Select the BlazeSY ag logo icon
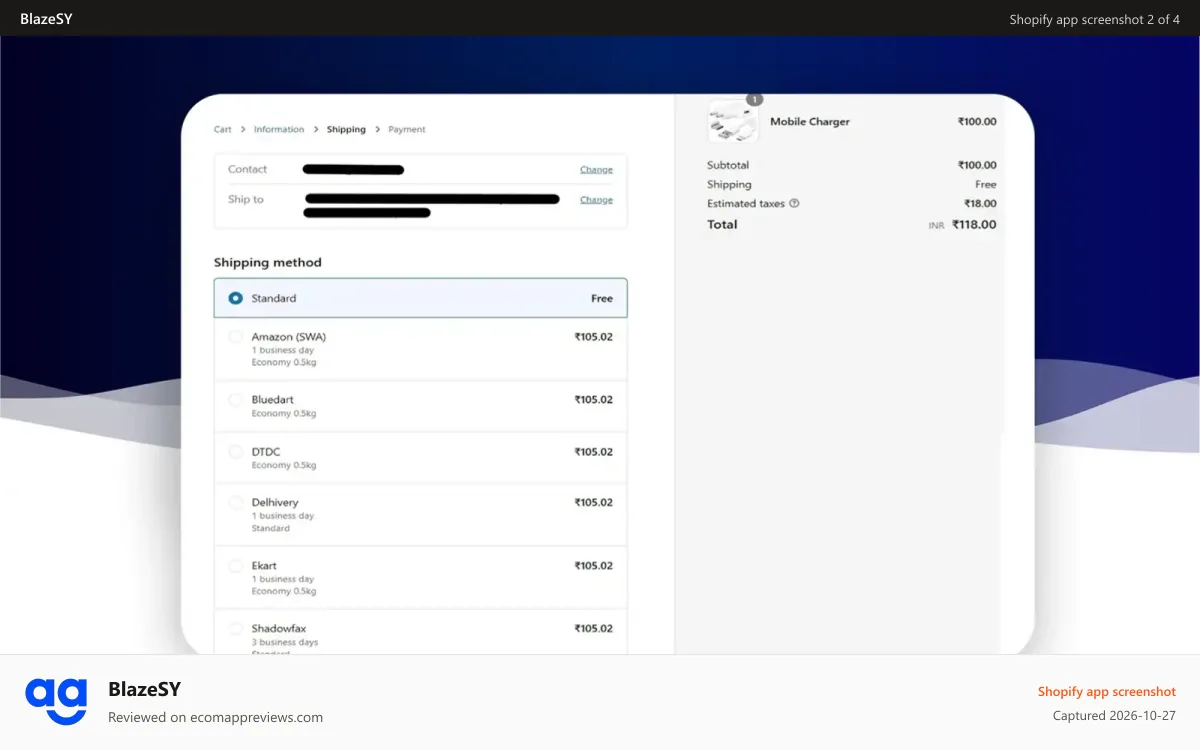This screenshot has height=750, width=1200. tap(56, 701)
